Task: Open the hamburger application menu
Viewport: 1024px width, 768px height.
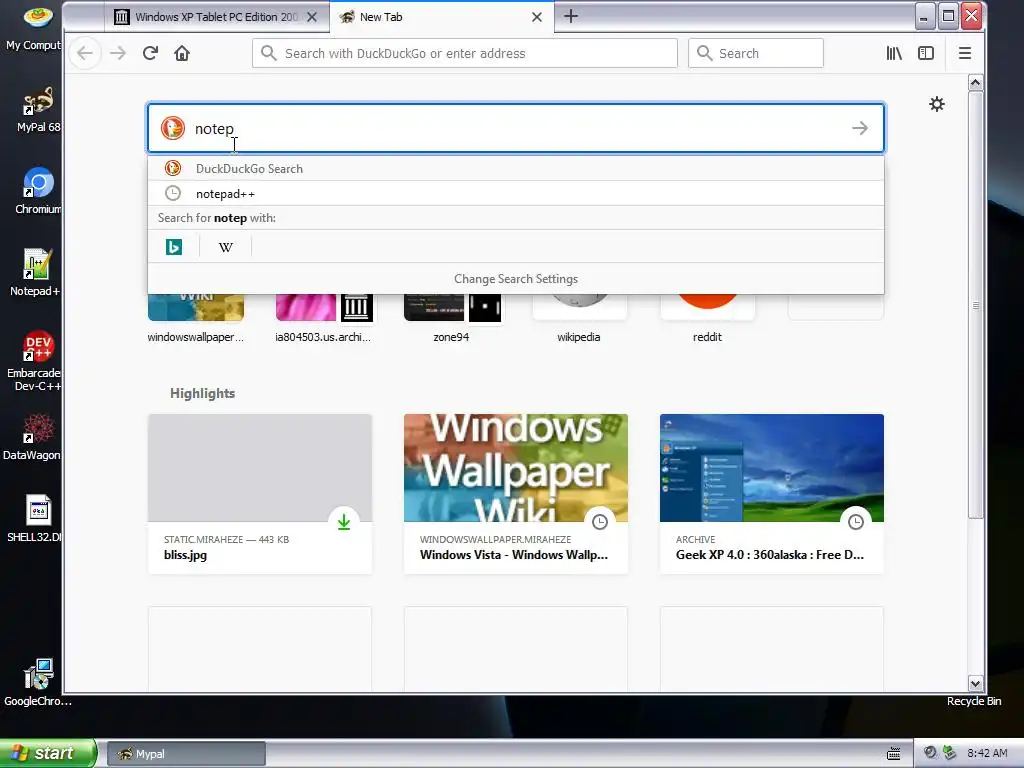Action: point(965,53)
